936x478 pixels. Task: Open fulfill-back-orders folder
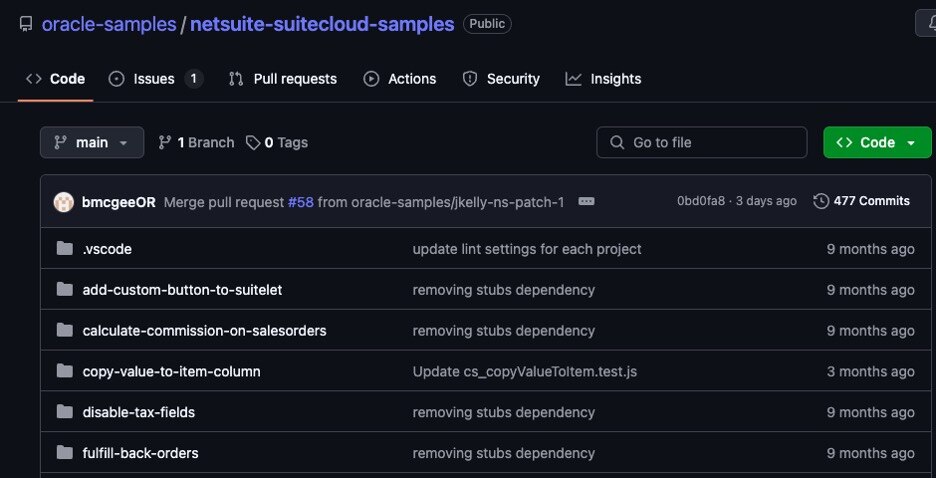click(140, 454)
